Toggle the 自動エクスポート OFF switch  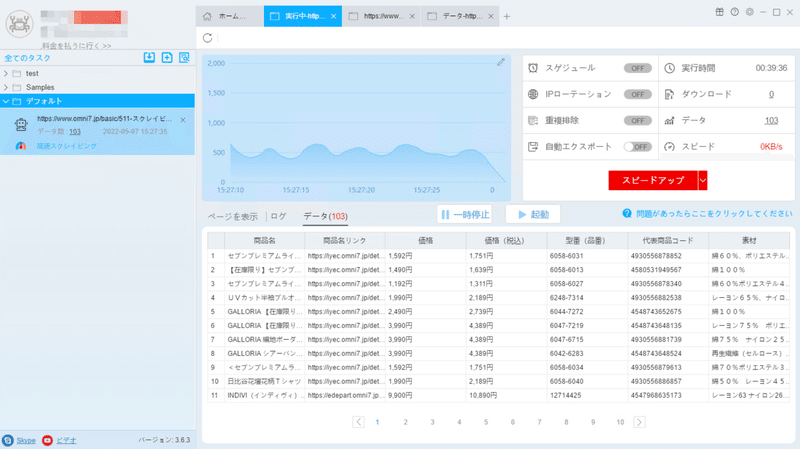point(637,147)
